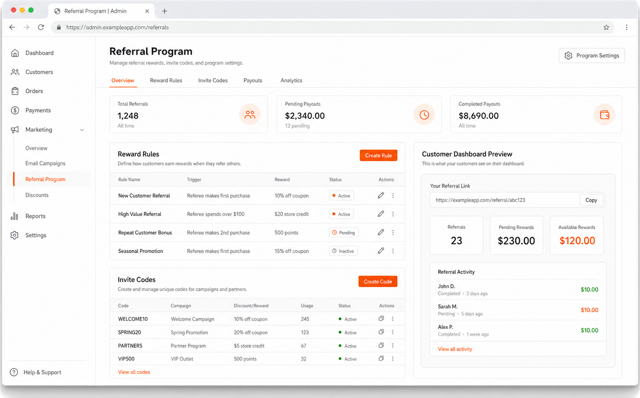The image size is (640, 398).
Task: Click the Completed Payouts wallet icon
Action: pyautogui.click(x=604, y=115)
